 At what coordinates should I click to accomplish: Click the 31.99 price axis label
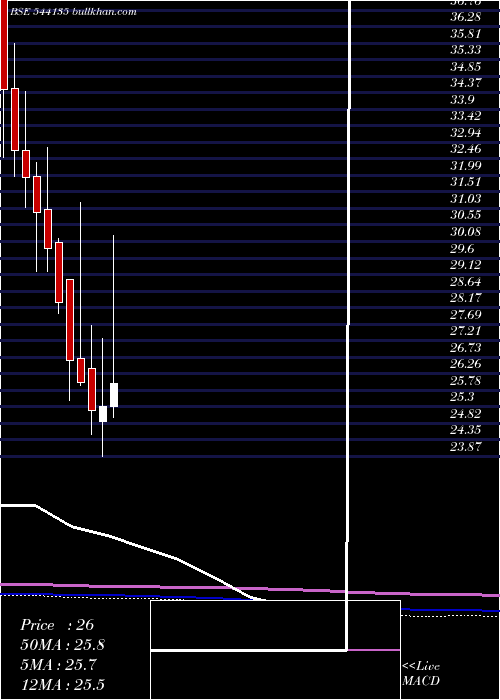click(466, 166)
